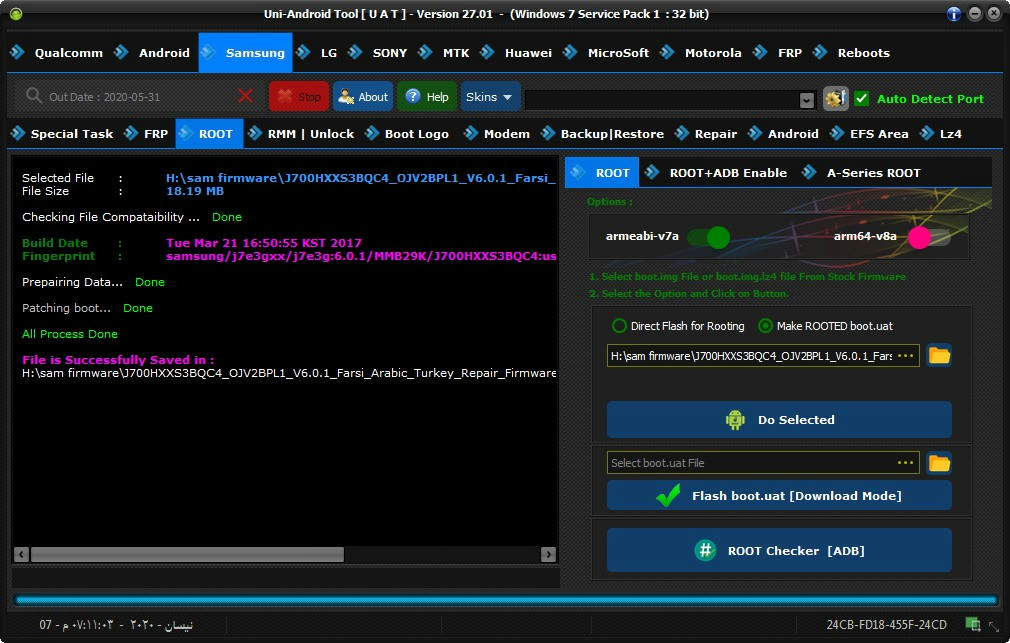Open the Modem sub-tab
The image size is (1010, 643).
[497, 134]
